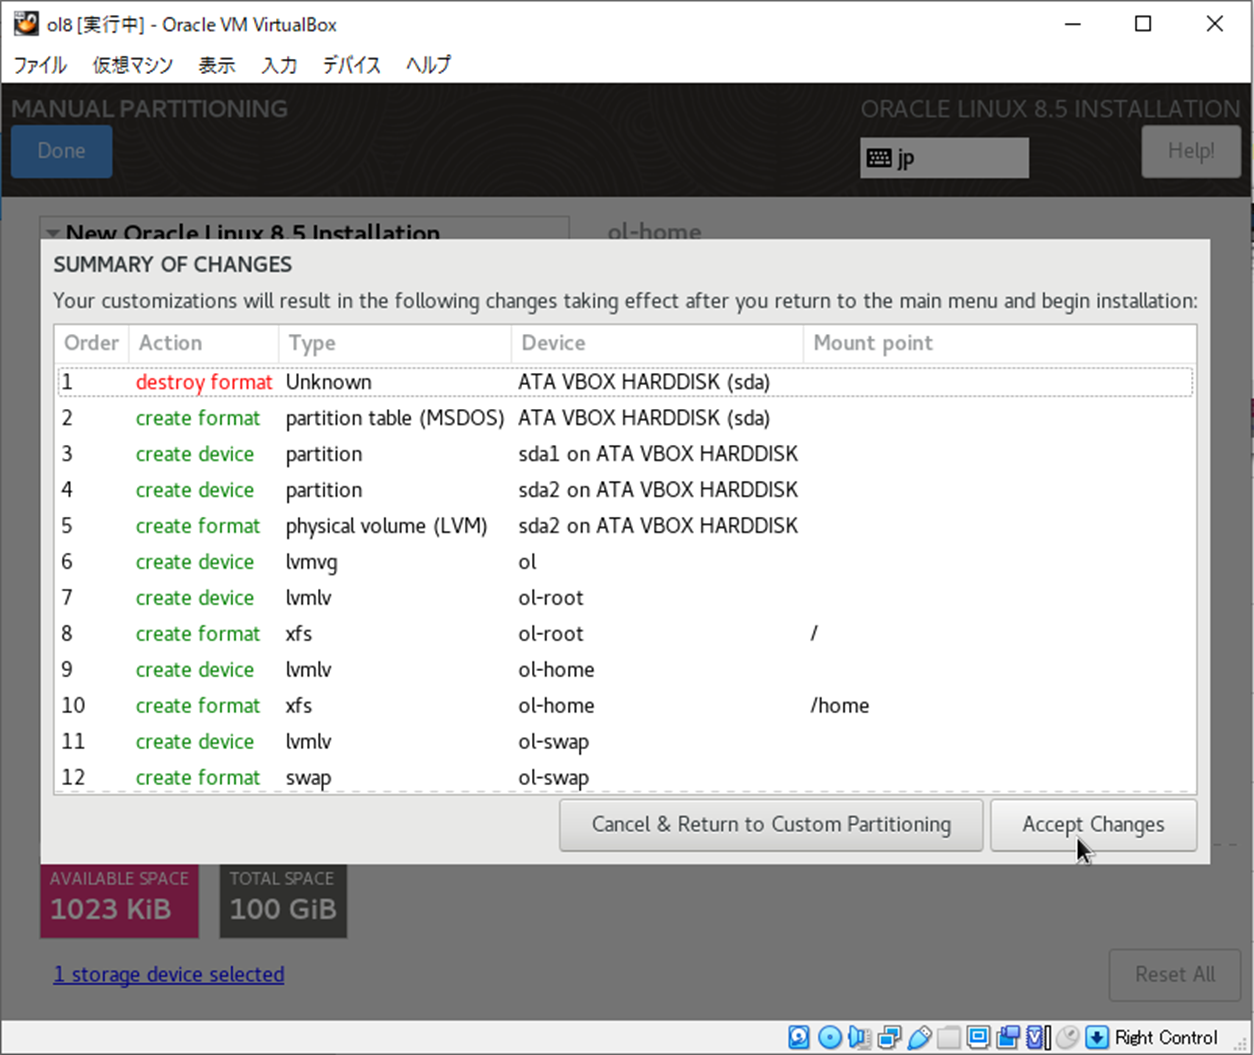The width and height of the screenshot is (1254, 1055).
Task: Select row 10 create format xfs ol-home
Action: click(625, 706)
